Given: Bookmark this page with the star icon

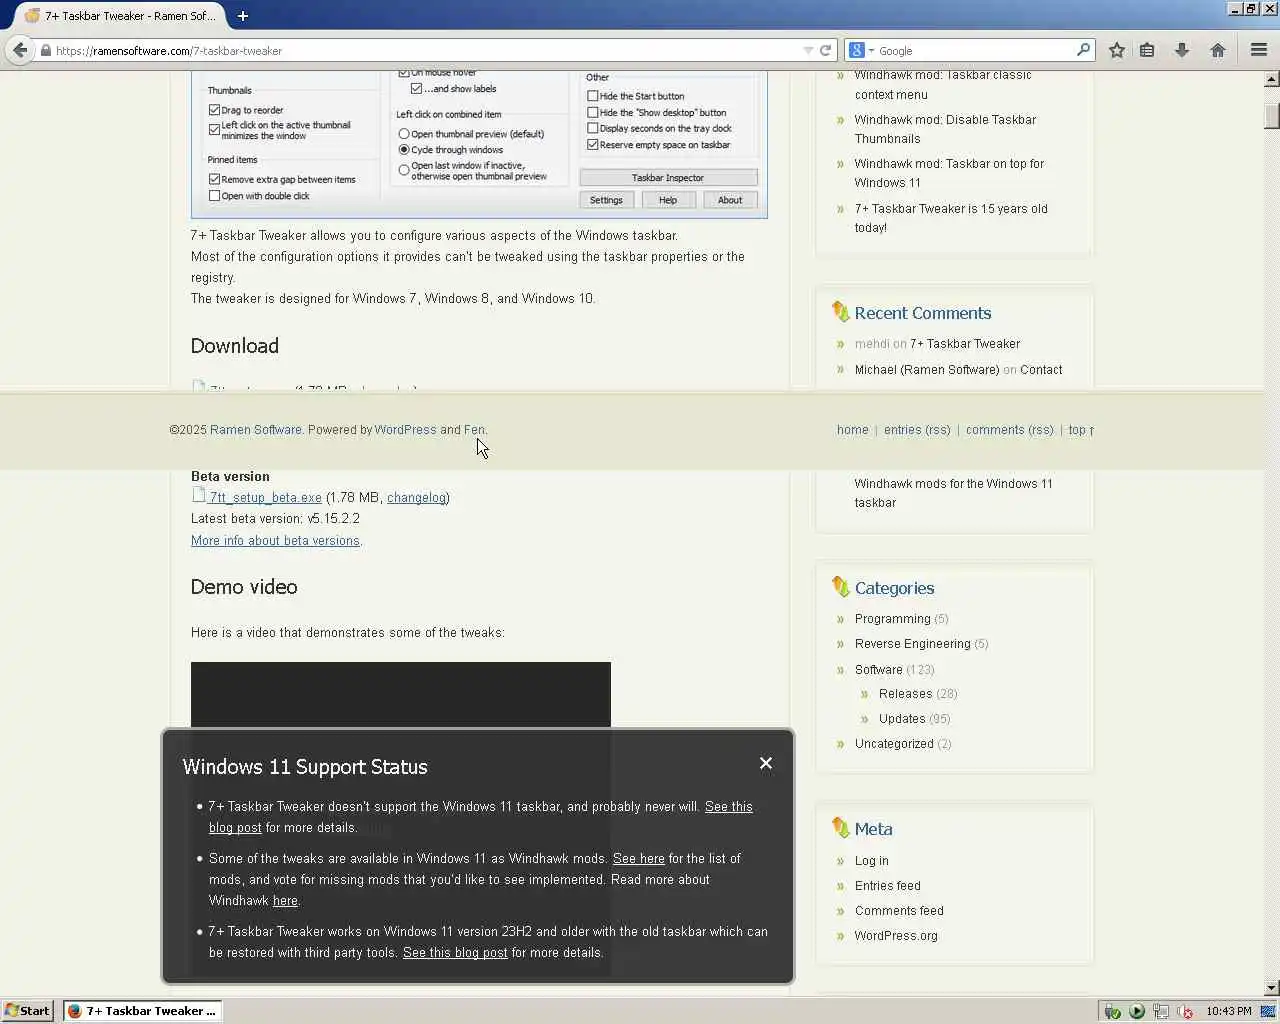Looking at the screenshot, I should click(x=1117, y=50).
